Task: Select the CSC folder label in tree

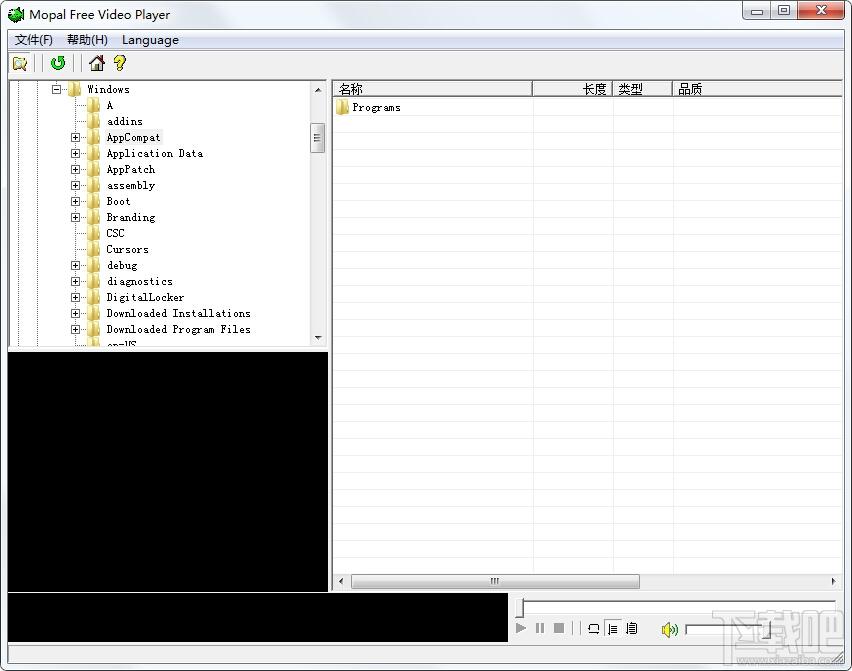Action: pyautogui.click(x=115, y=233)
